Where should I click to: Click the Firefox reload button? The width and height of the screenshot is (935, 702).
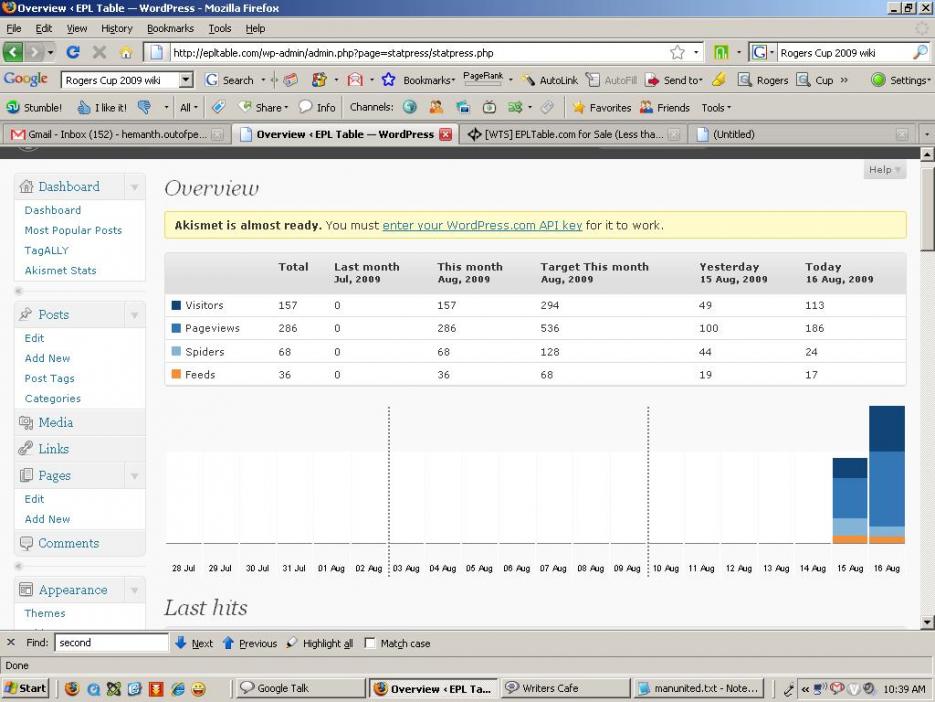tap(73, 53)
